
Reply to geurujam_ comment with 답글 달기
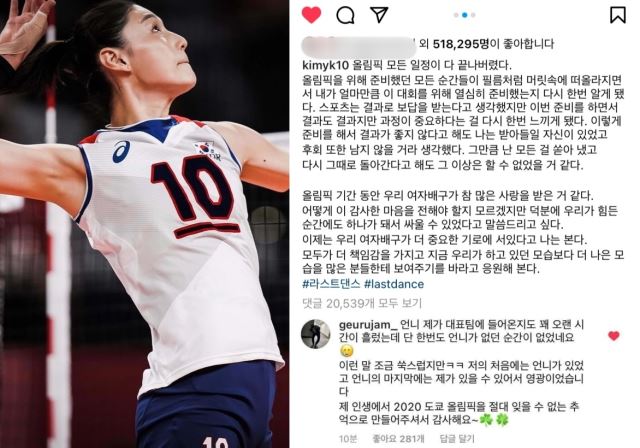457,439
